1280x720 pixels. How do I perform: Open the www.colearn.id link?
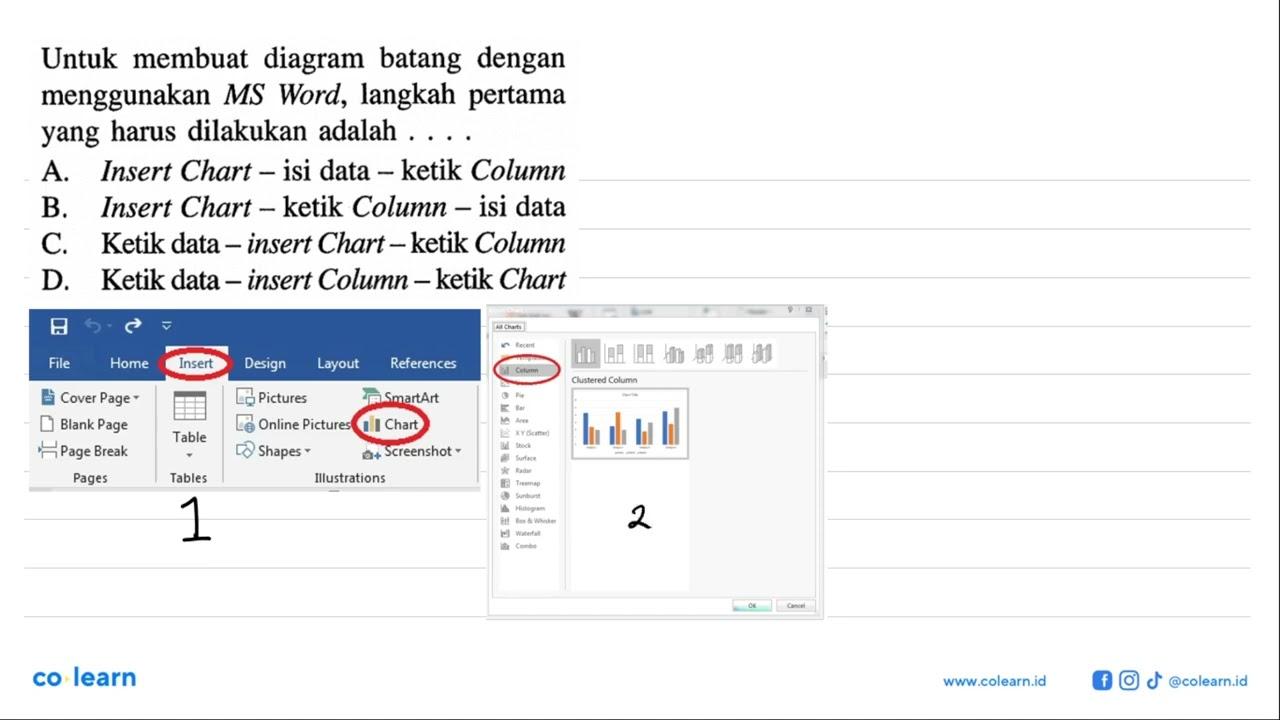click(994, 681)
